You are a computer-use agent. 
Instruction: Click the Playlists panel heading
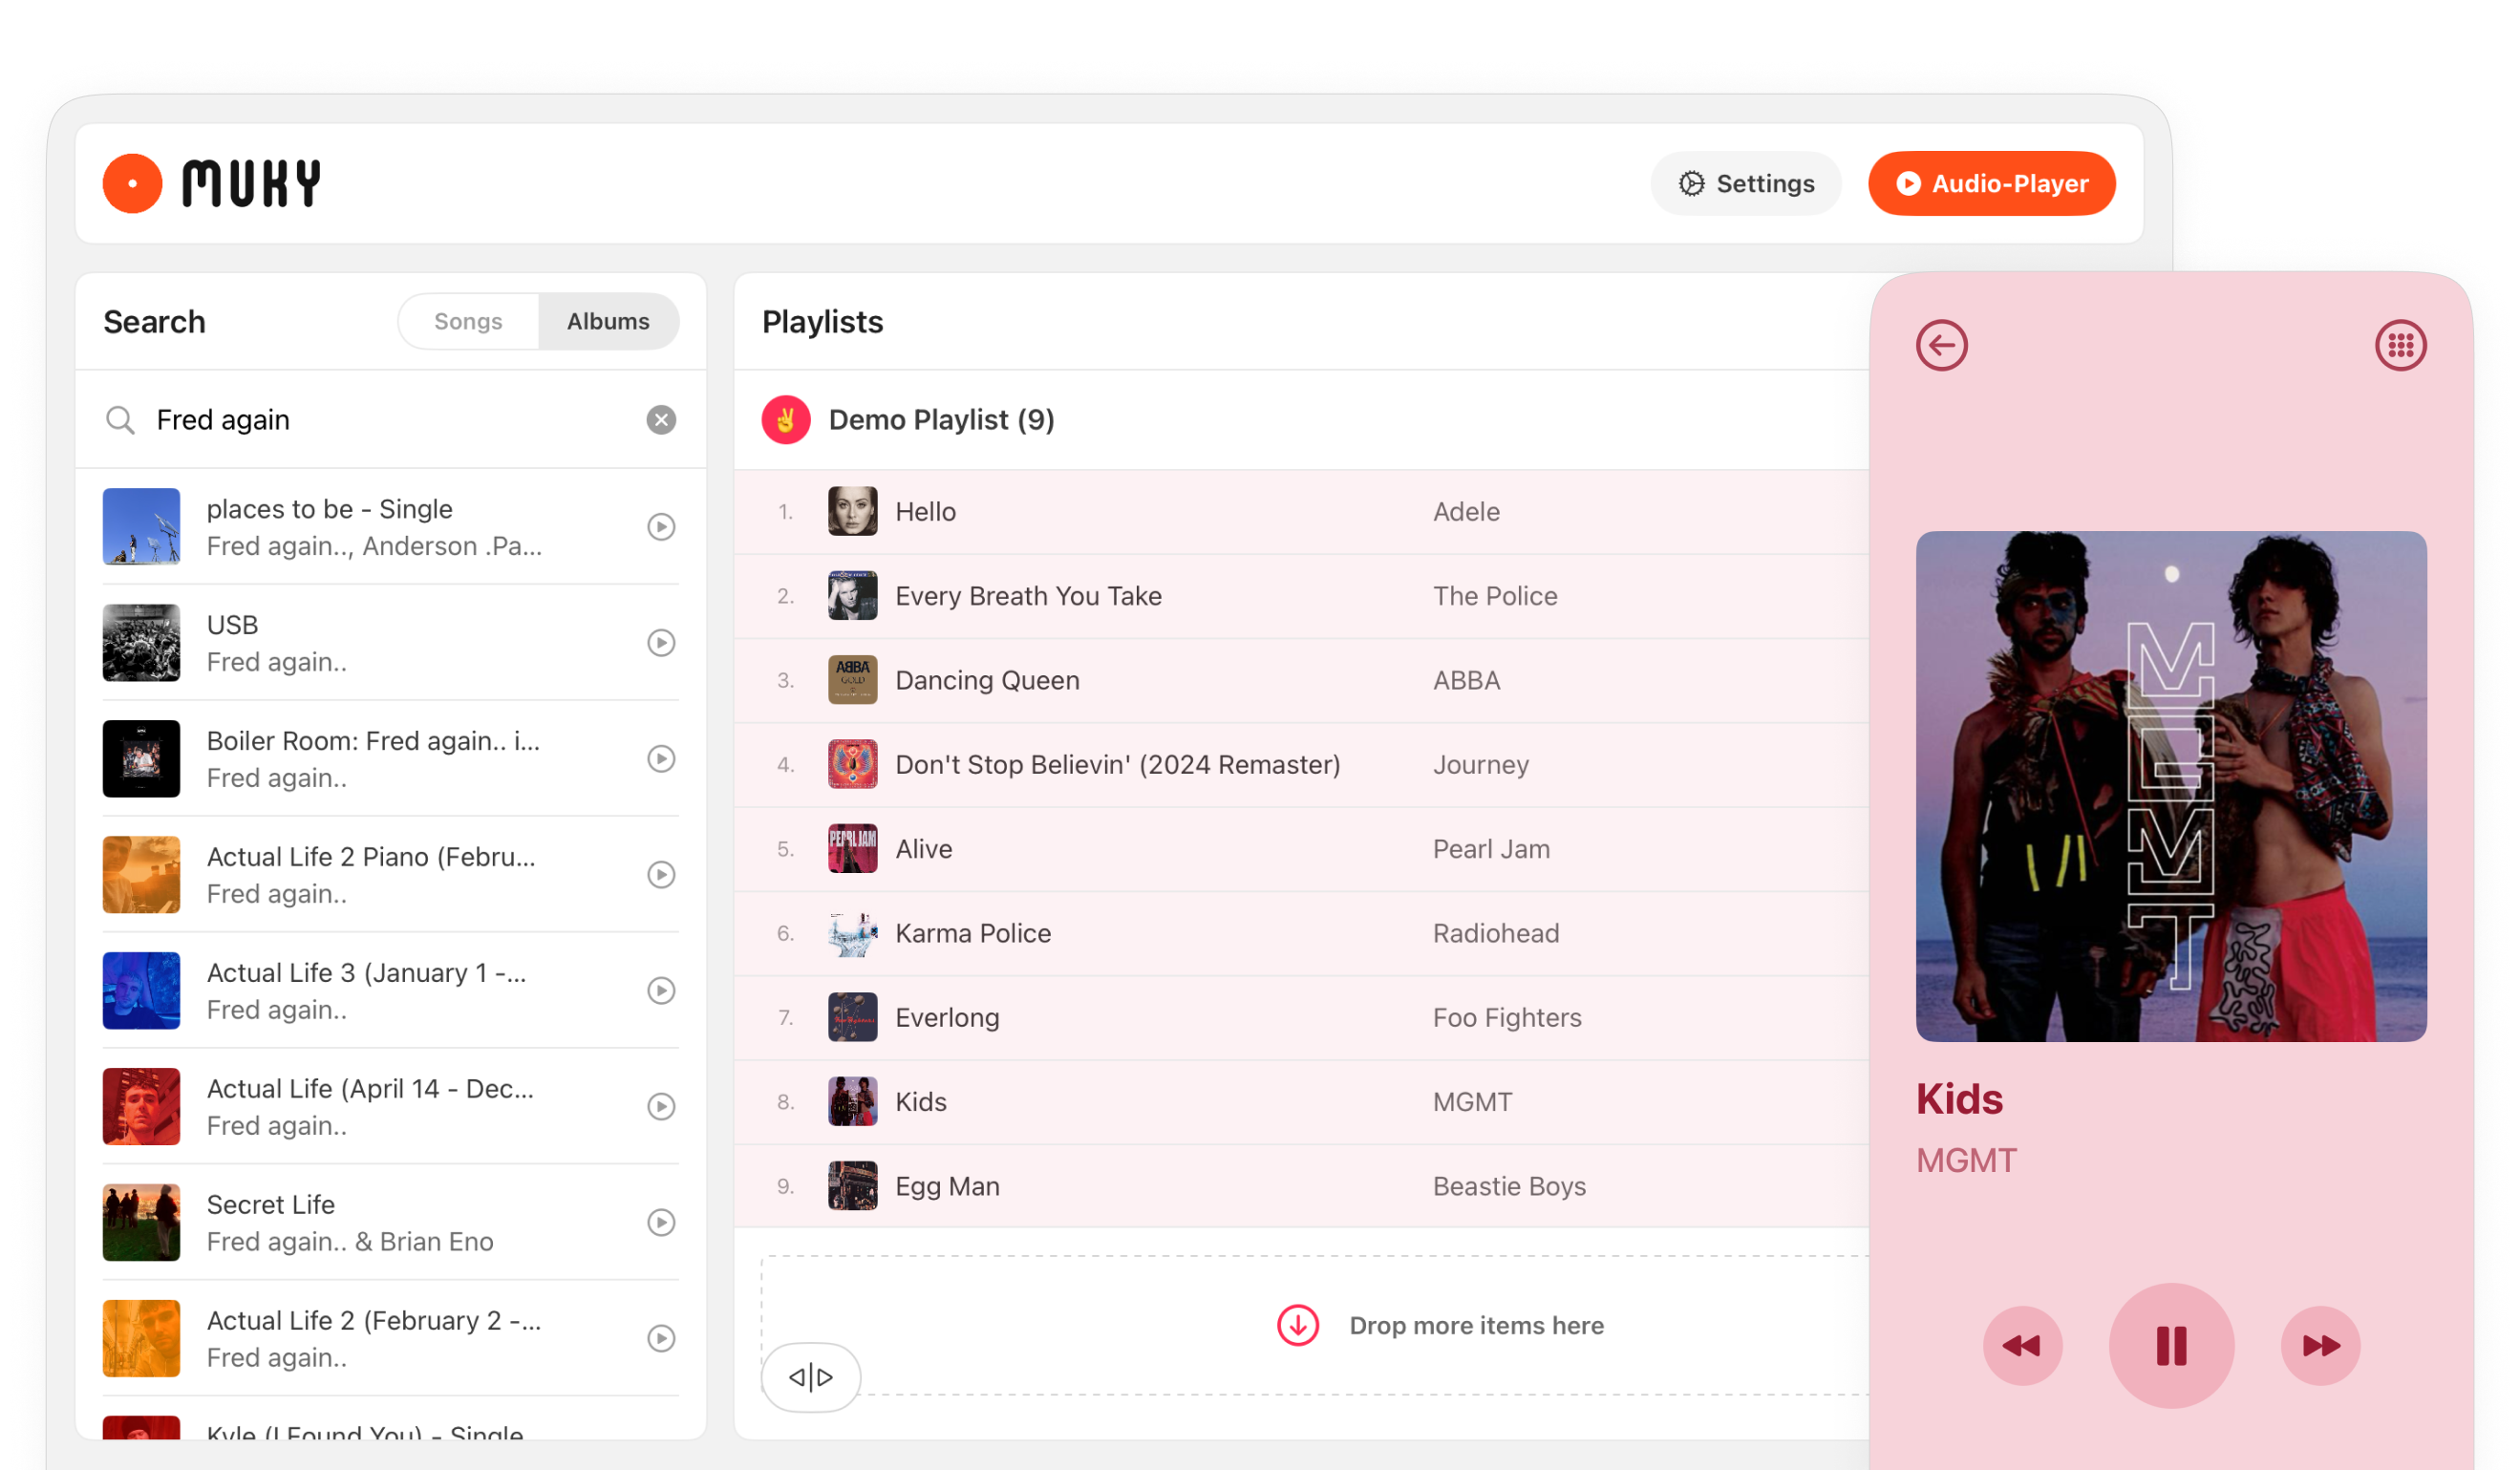tap(823, 322)
